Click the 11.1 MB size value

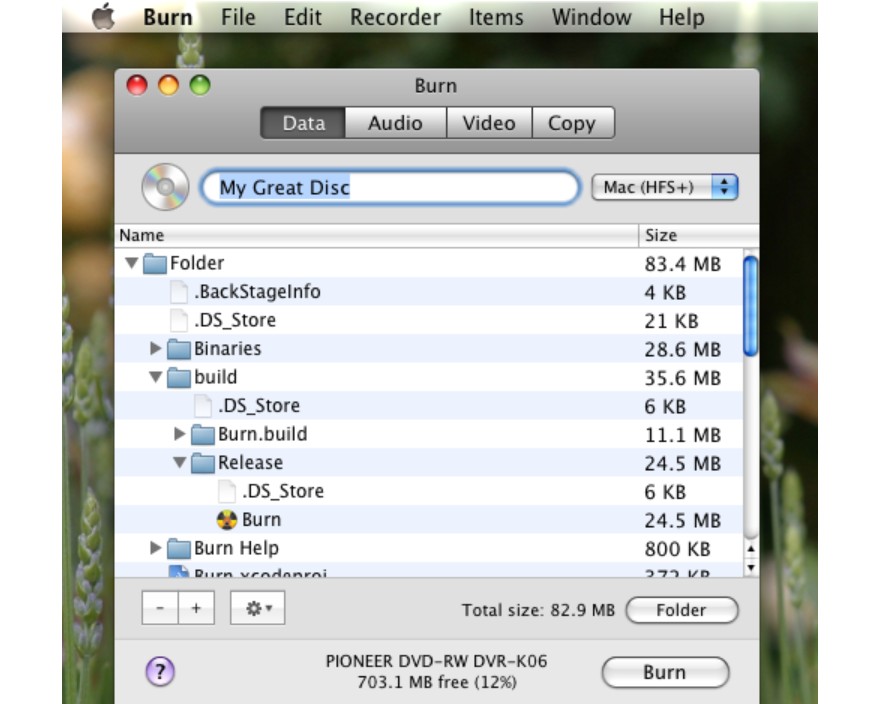click(682, 435)
